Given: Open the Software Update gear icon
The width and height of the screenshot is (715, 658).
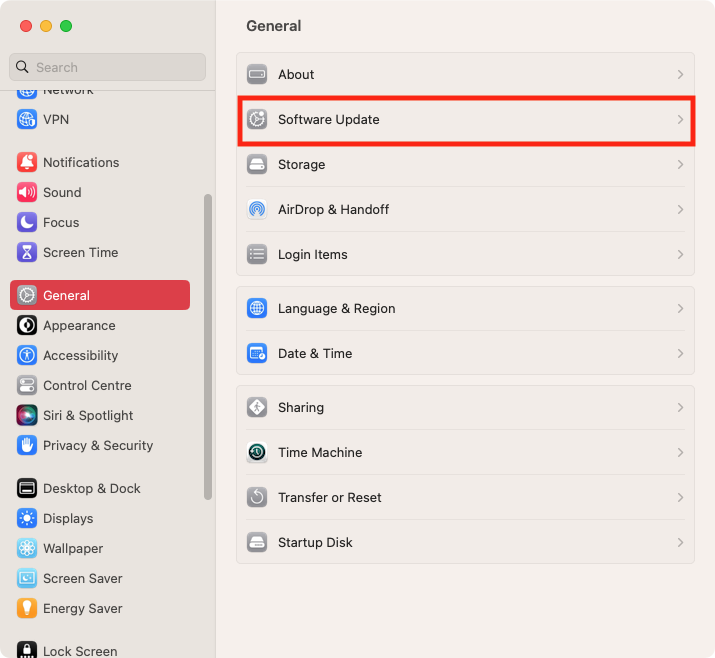Looking at the screenshot, I should click(257, 119).
